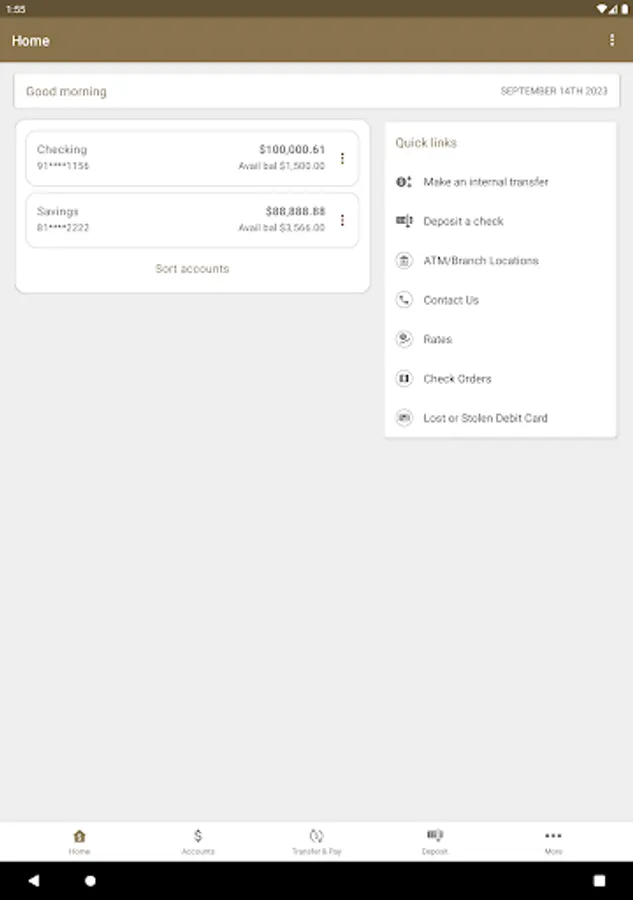Open Make an internal transfer link
This screenshot has height=900, width=633.
click(x=486, y=182)
